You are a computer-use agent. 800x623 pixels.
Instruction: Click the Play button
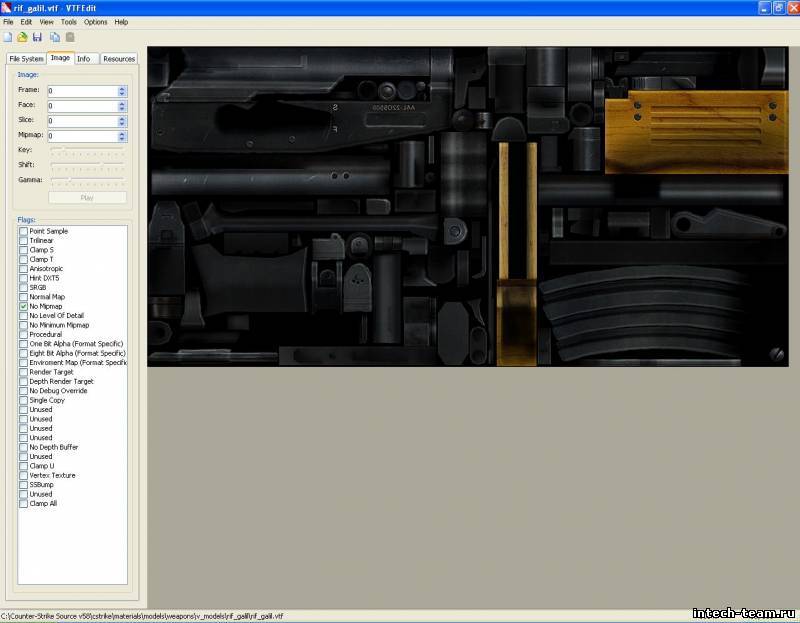(87, 197)
